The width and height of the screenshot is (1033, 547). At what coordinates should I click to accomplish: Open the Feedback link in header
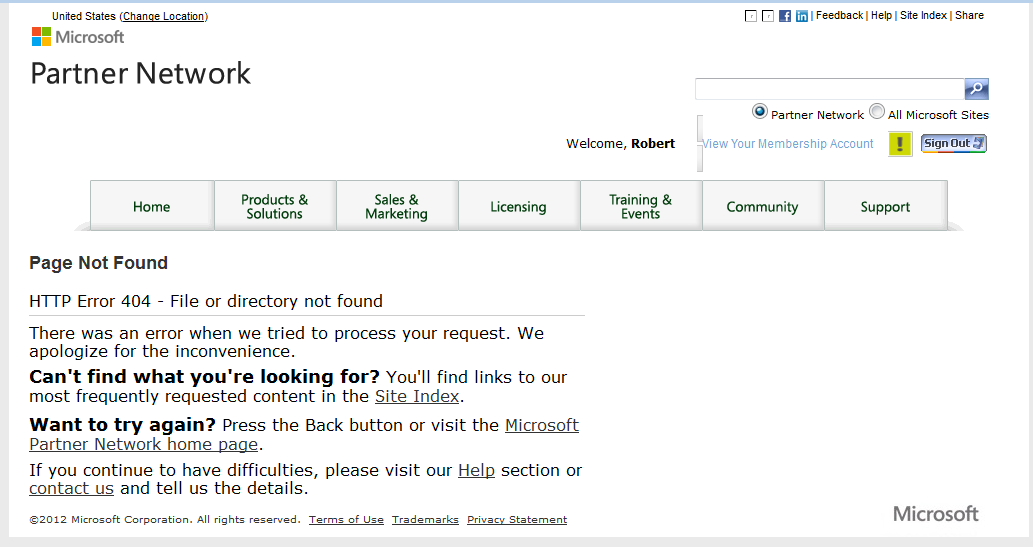(839, 15)
